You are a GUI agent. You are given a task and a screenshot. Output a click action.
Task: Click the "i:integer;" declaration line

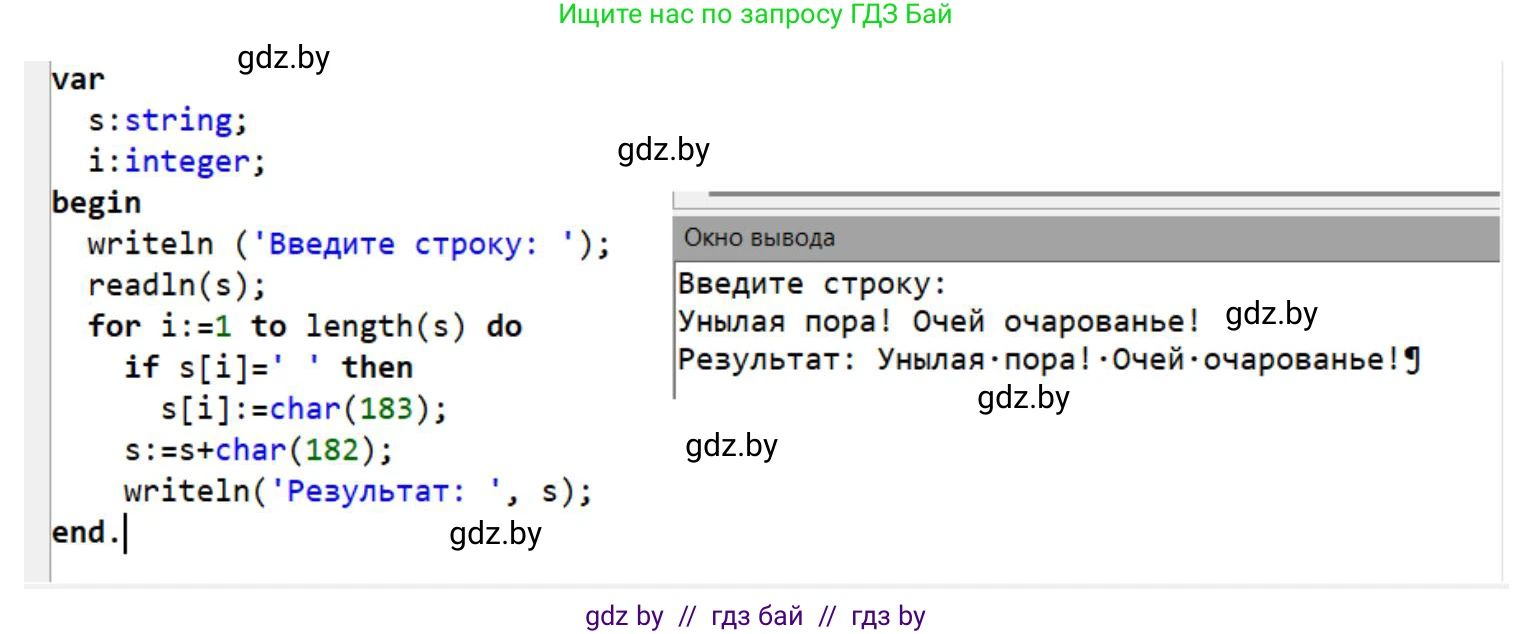(x=176, y=162)
